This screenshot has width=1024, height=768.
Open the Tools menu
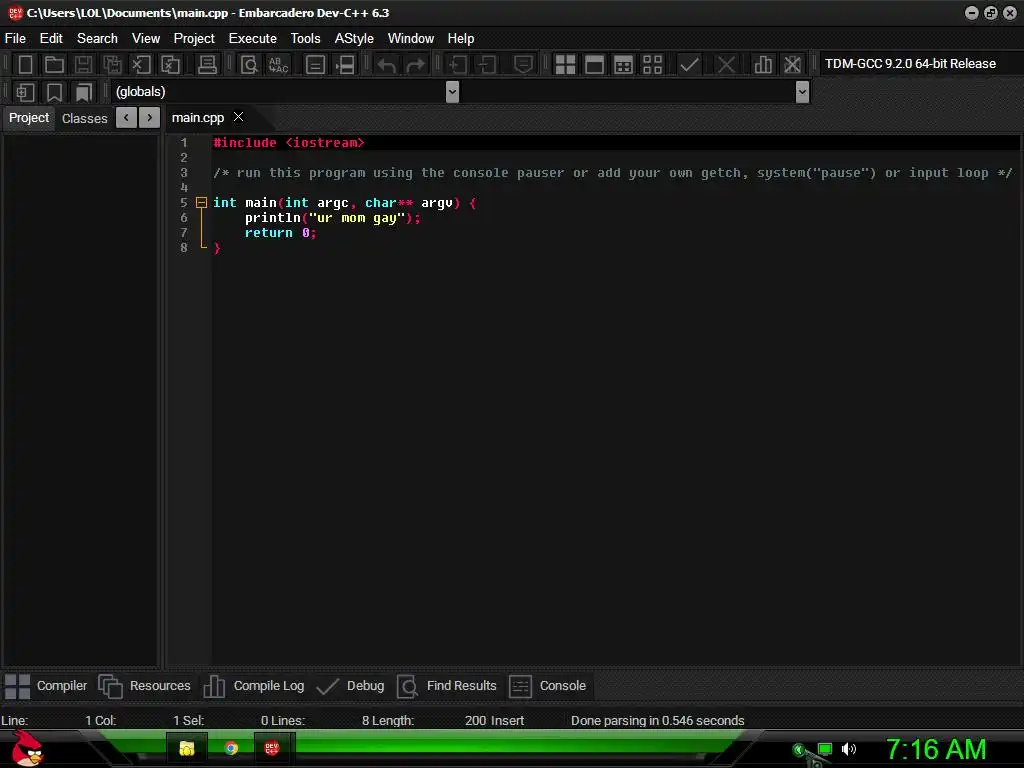pos(306,39)
